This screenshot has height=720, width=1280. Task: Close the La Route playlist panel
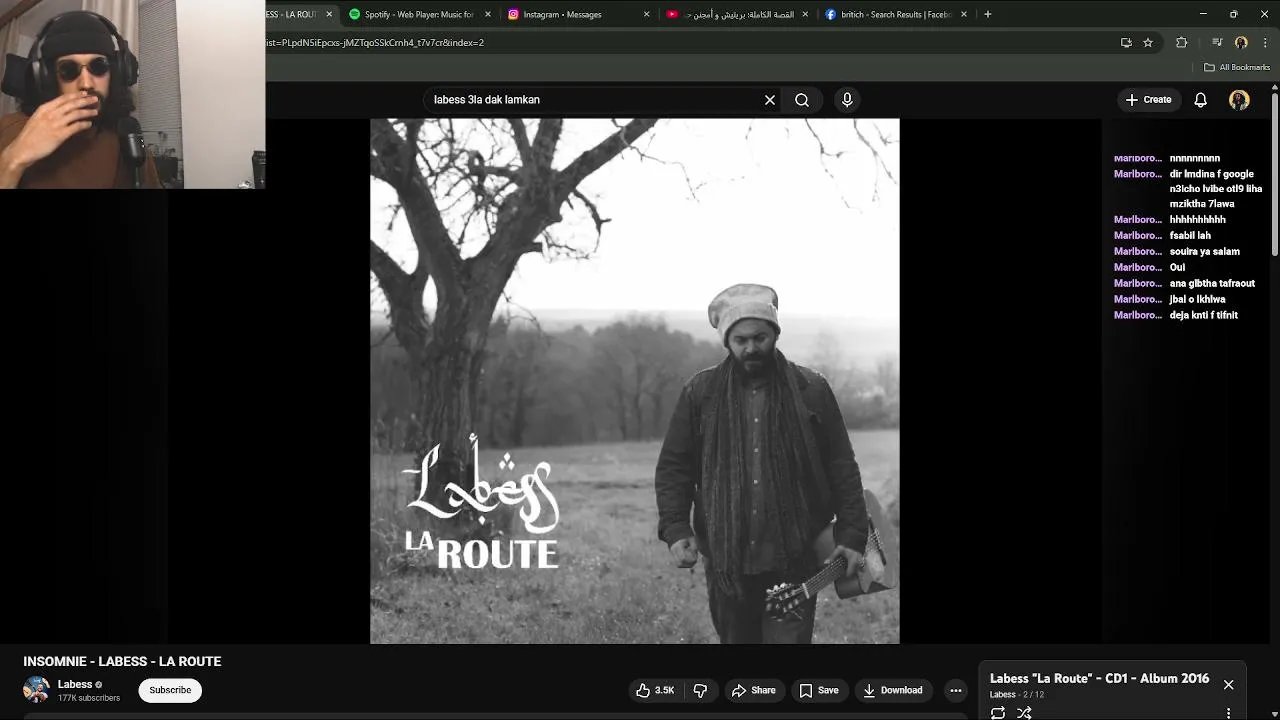pos(1228,685)
